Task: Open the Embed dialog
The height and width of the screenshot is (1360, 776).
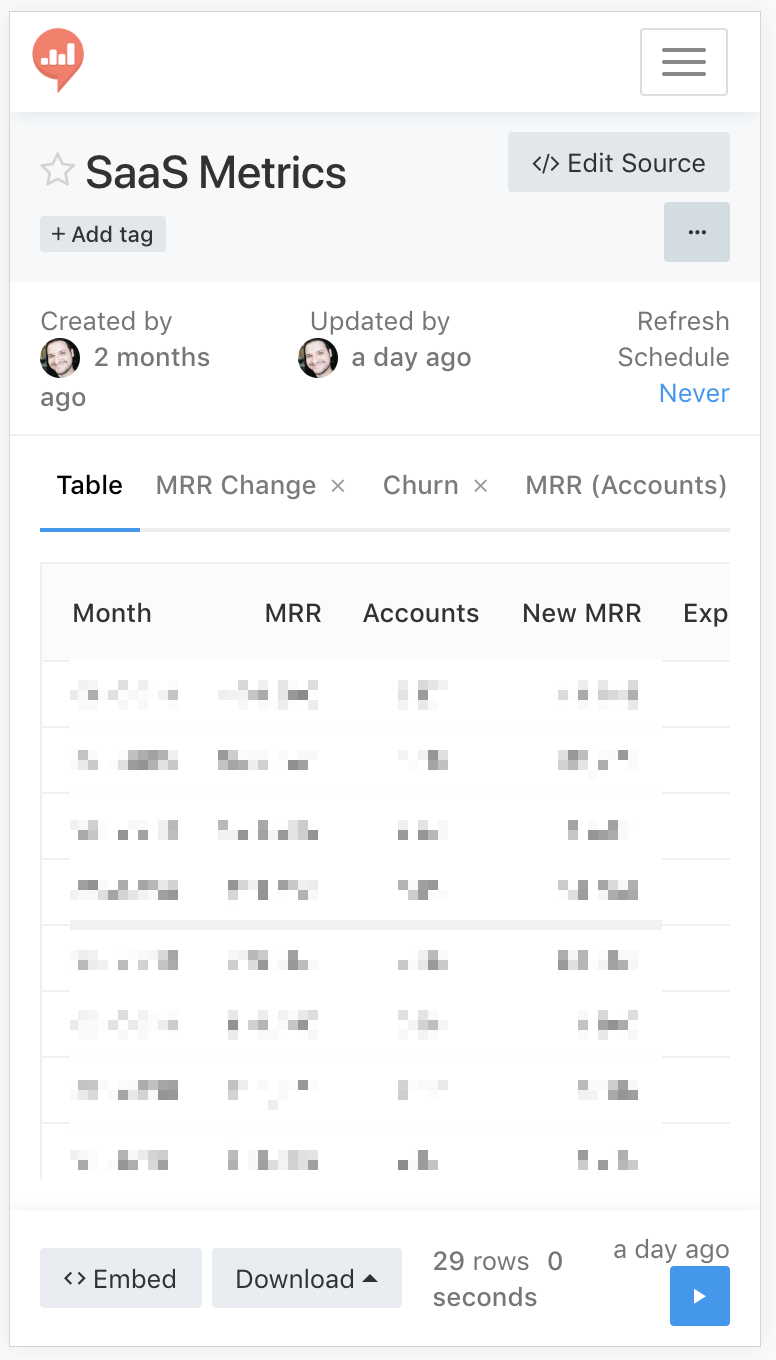Action: pos(120,1278)
